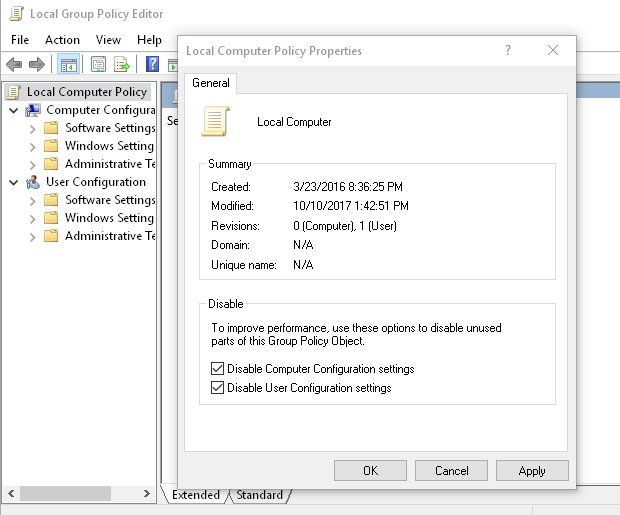Toggle Show/Hide Console Tree toolbar icon

(x=69, y=64)
